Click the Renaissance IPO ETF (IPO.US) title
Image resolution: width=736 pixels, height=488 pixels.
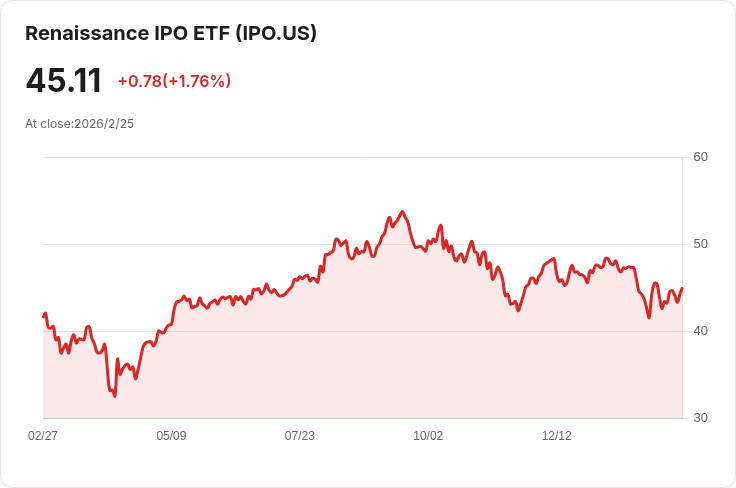[x=171, y=33]
